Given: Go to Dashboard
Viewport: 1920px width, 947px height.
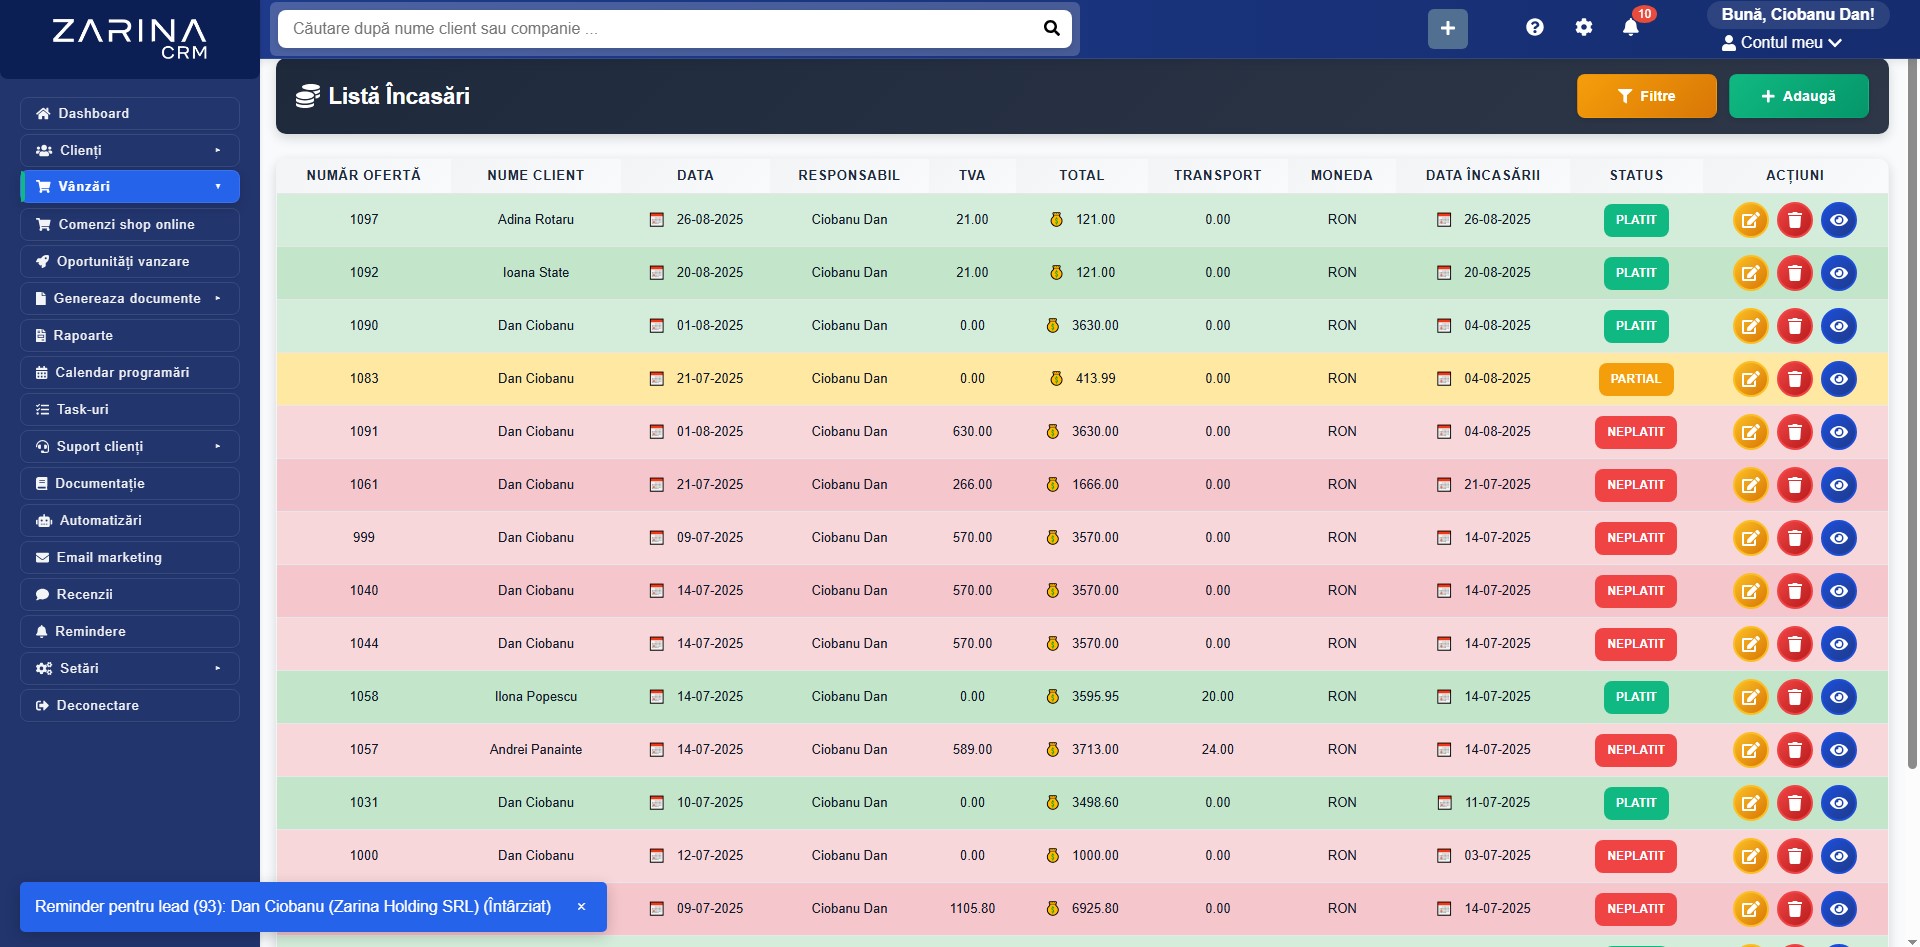Looking at the screenshot, I should point(130,113).
